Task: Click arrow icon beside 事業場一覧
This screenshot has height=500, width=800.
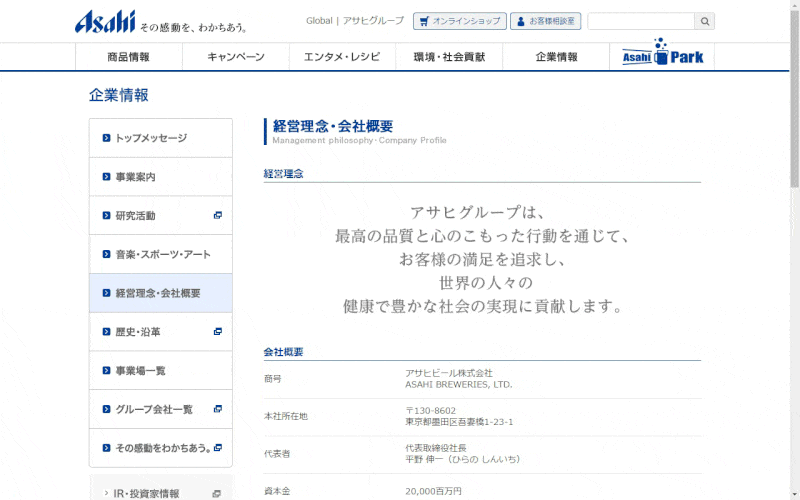Action: [x=106, y=370]
